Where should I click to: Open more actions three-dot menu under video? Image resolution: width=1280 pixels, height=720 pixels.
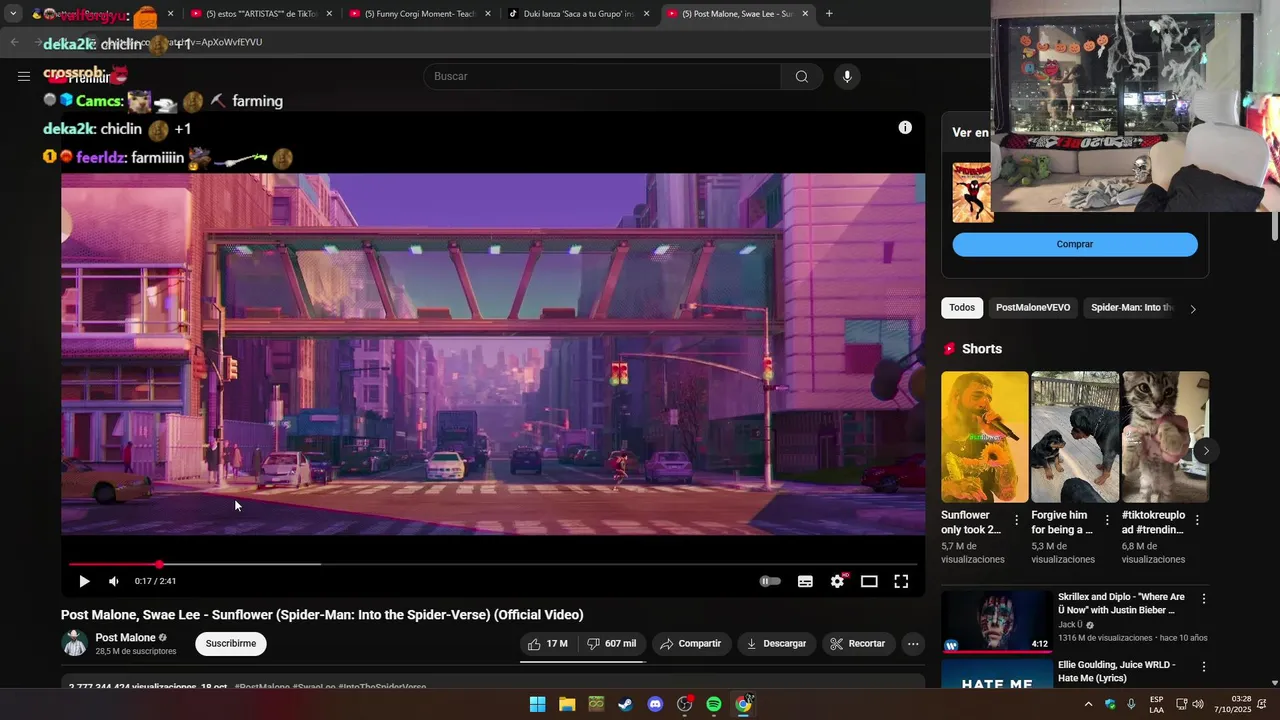tap(913, 644)
